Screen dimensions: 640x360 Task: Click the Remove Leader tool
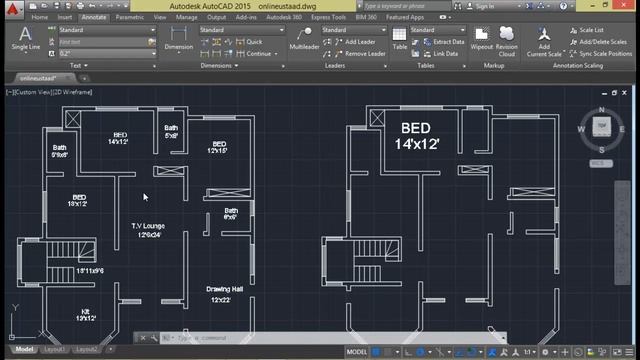[x=360, y=53]
